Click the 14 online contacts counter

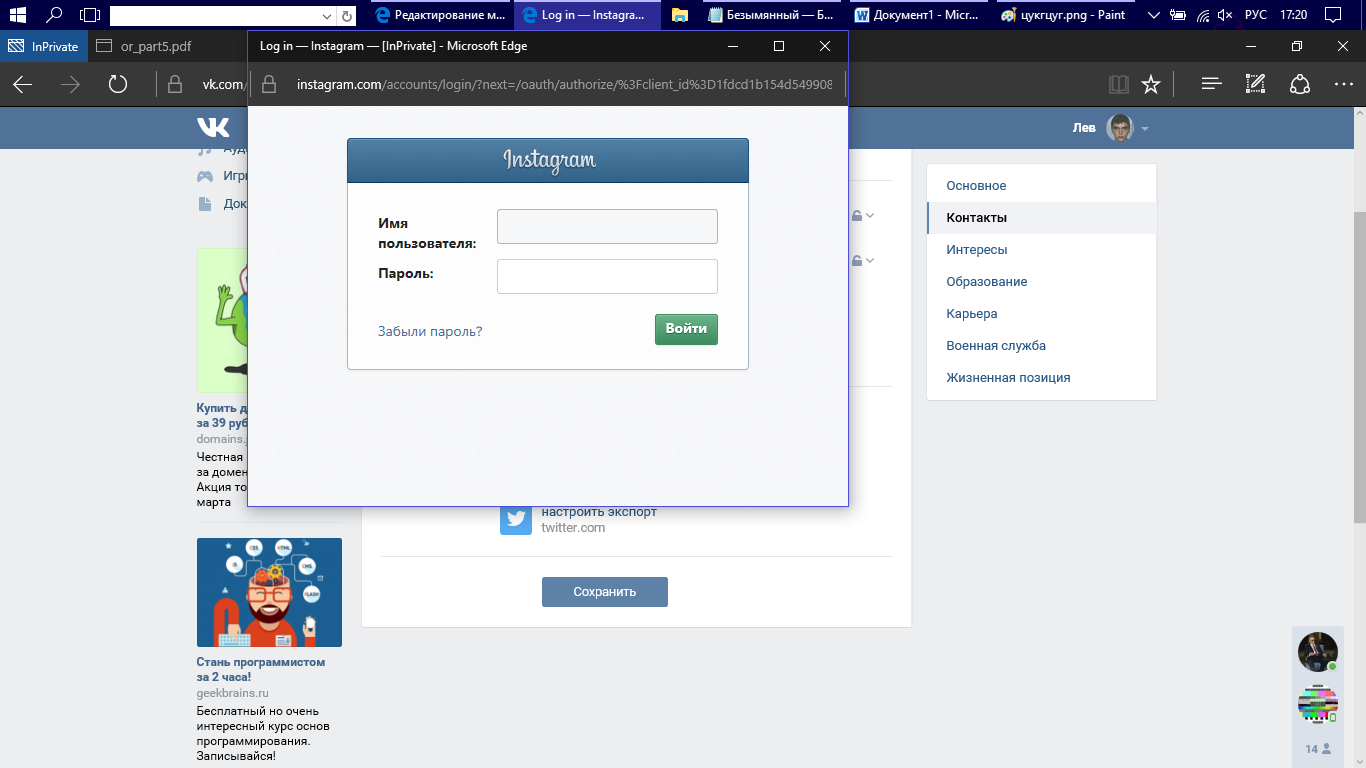point(1318,749)
